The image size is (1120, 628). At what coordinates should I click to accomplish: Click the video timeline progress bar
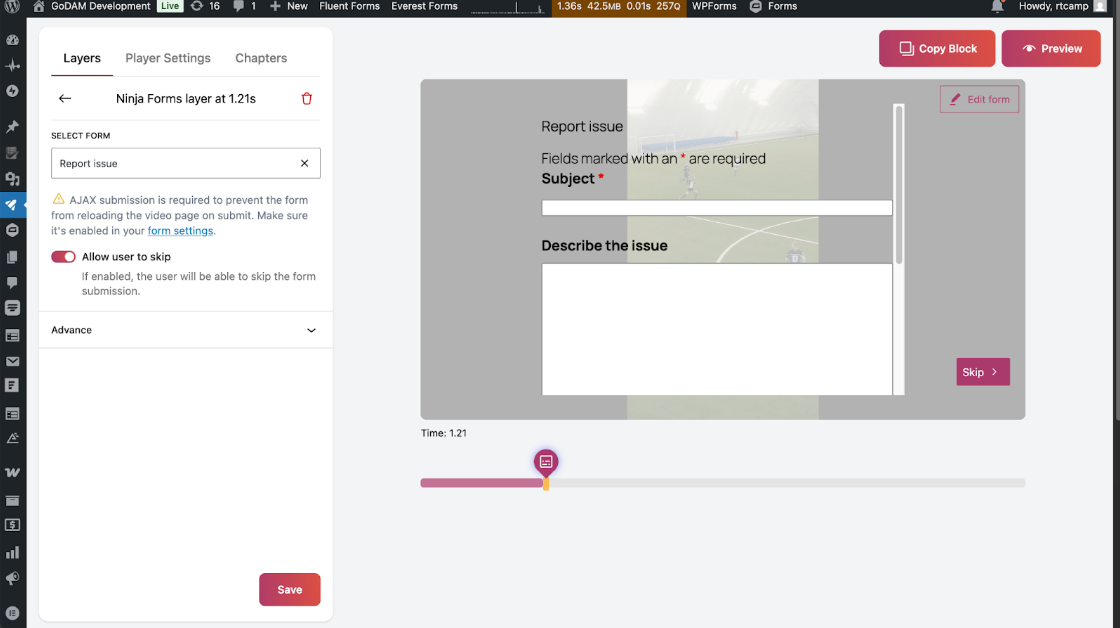click(780, 483)
